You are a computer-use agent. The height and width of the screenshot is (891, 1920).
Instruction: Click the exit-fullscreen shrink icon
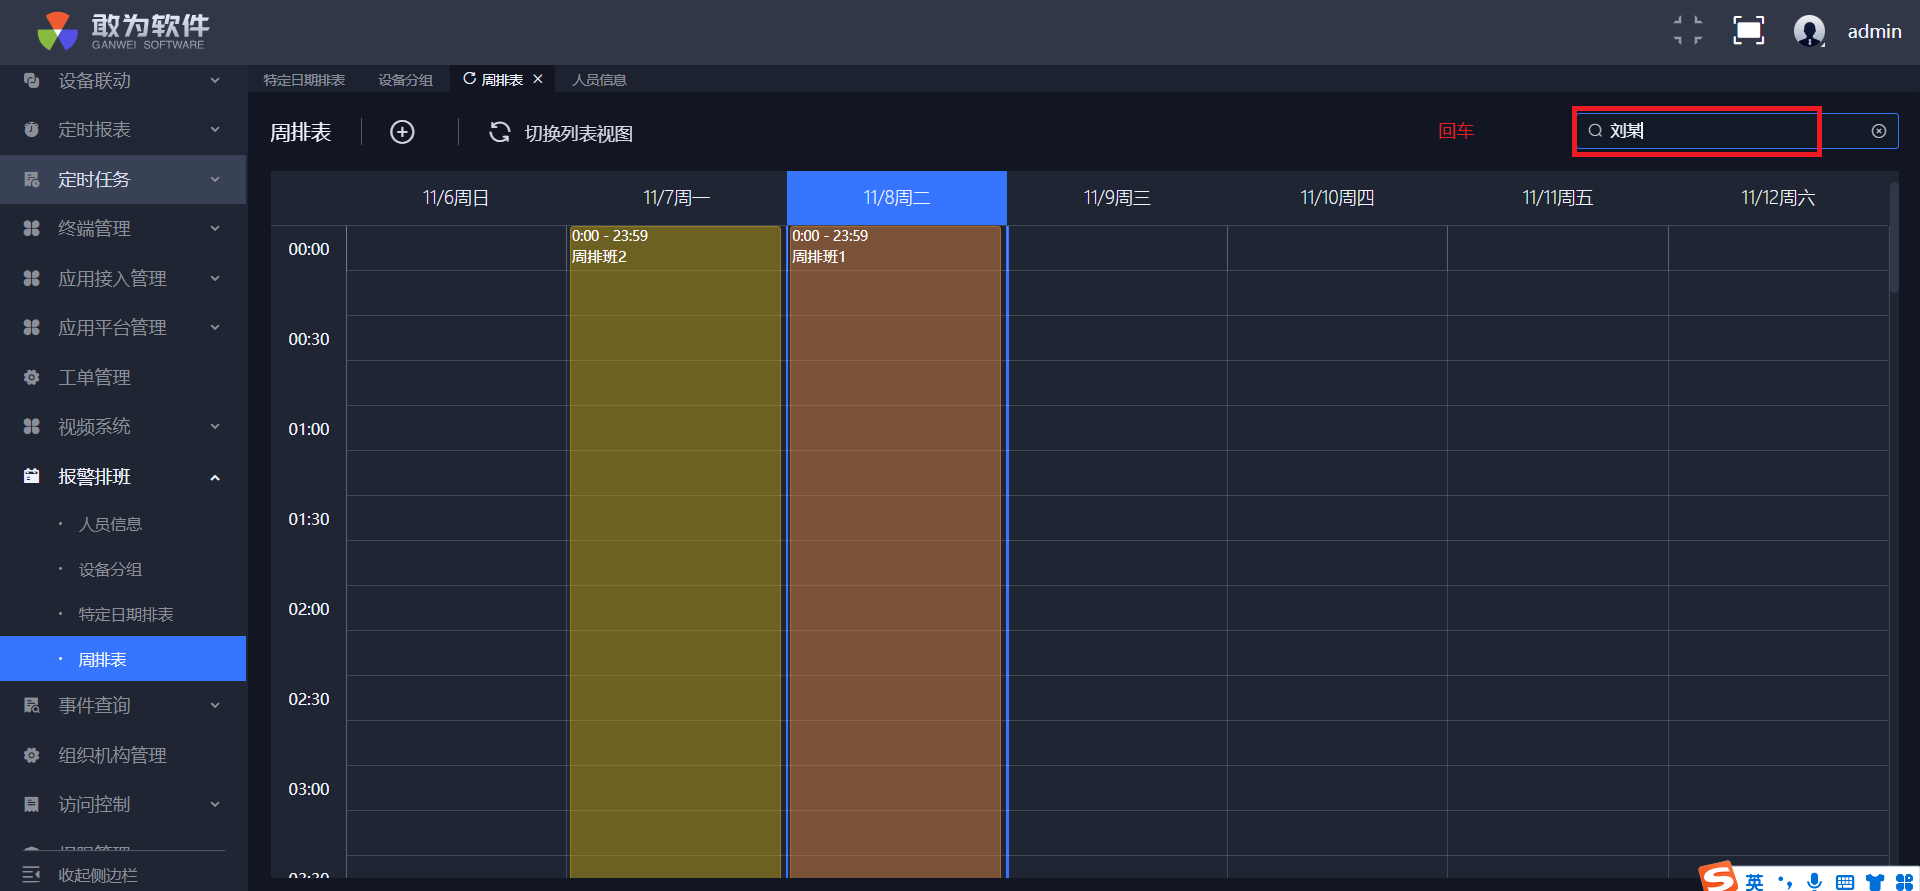point(1688,31)
